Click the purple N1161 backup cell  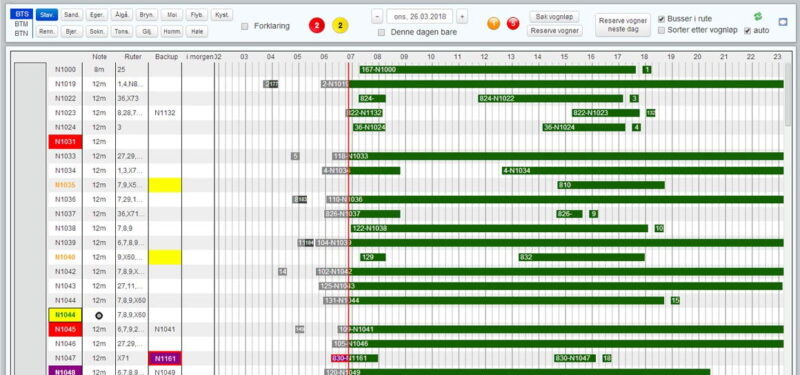(x=165, y=358)
